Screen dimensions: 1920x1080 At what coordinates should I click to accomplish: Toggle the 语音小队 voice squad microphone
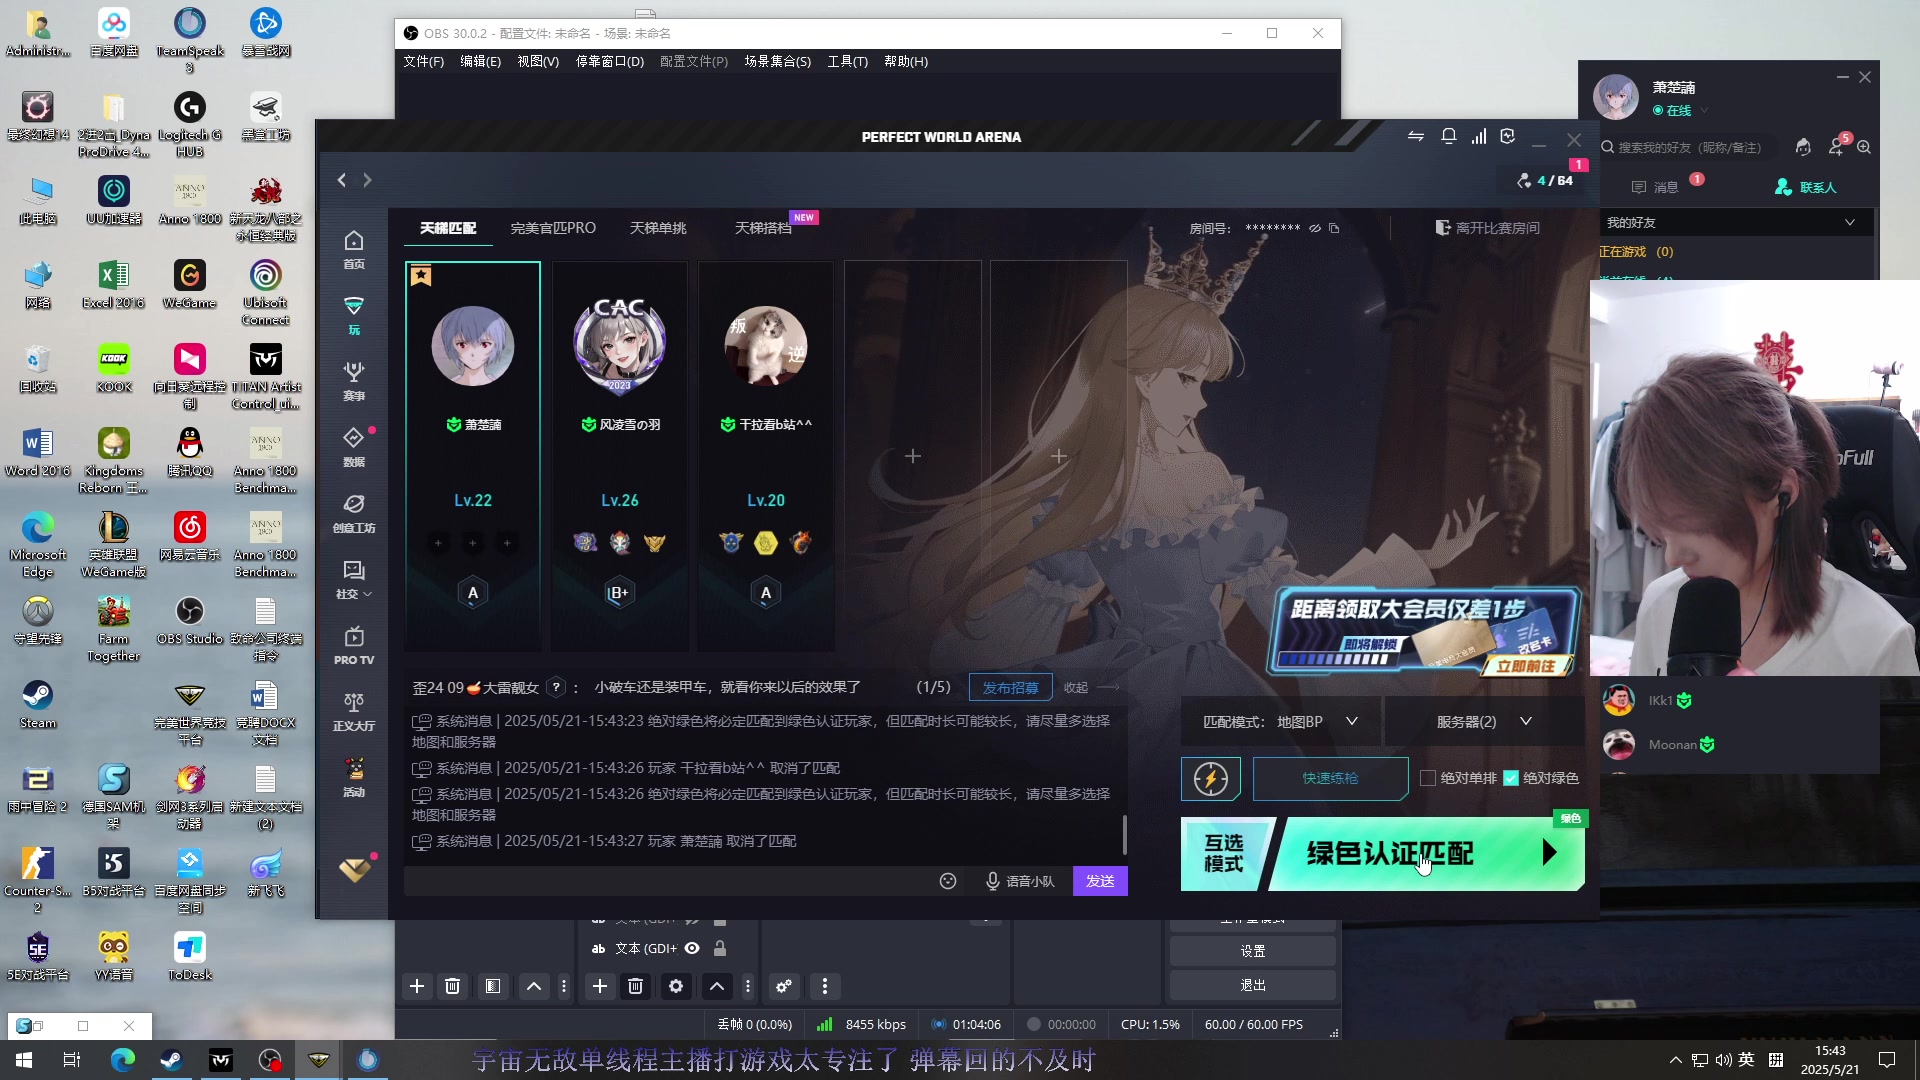click(x=1020, y=881)
